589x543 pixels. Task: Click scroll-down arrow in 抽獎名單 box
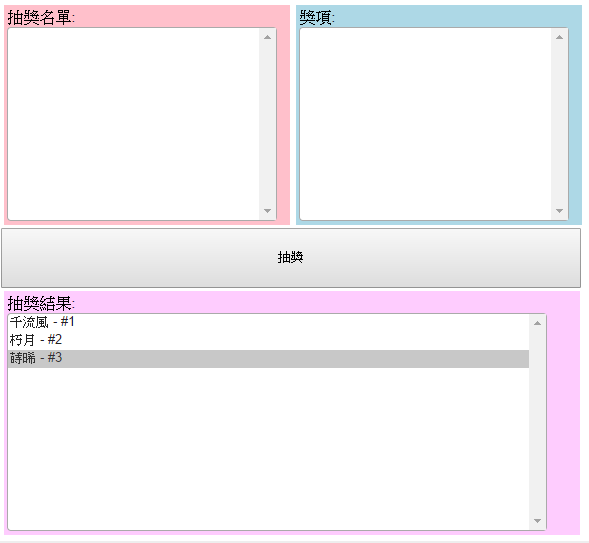[267, 211]
